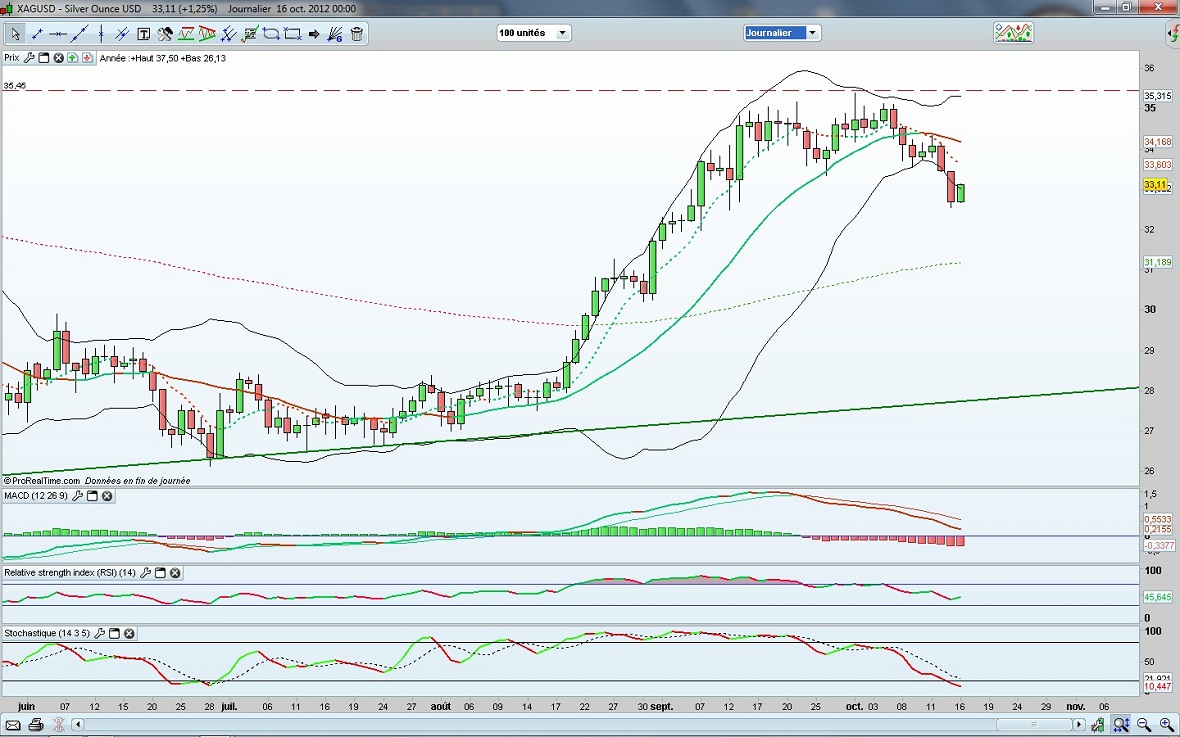Viewport: 1180px width, 737px height.
Task: Open MACD indicator wrench settings
Action: tap(77, 496)
